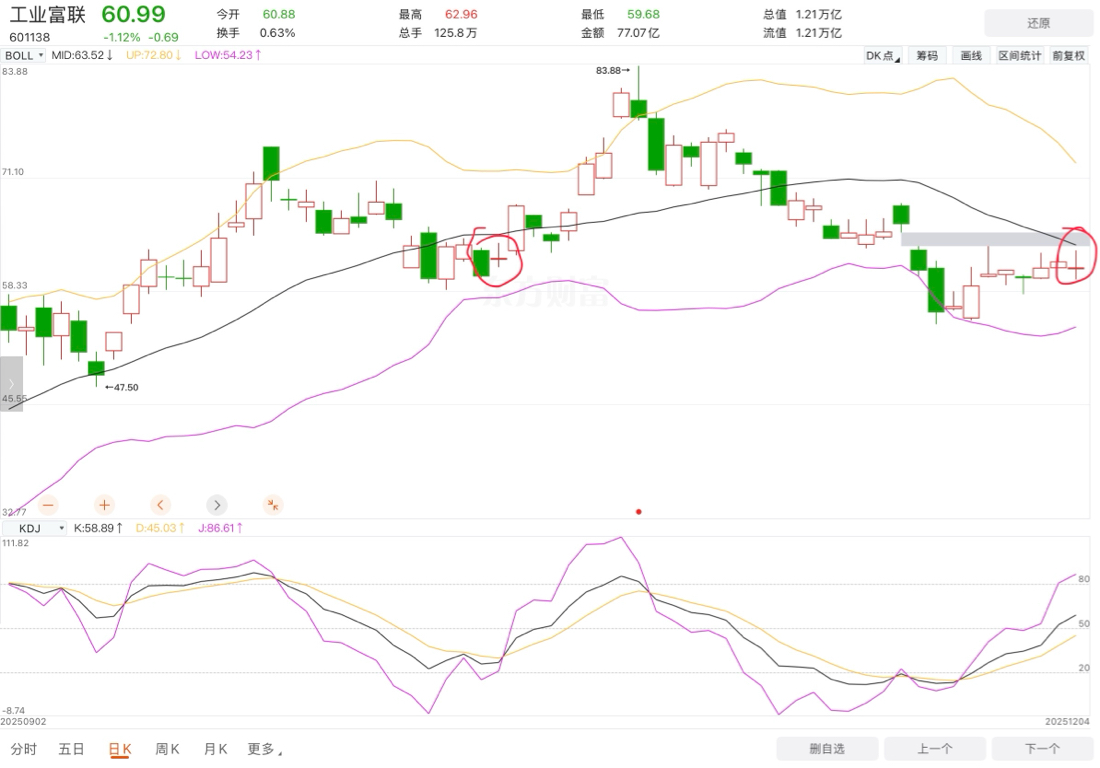
Task: Click the zoom in plus chart icon
Action: [x=104, y=505]
